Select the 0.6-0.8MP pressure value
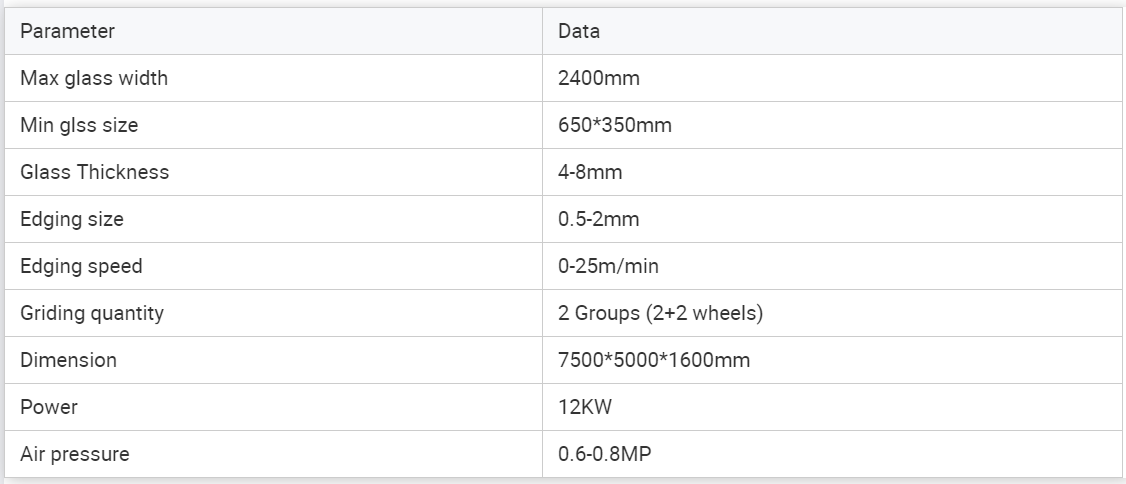The width and height of the screenshot is (1126, 484). point(605,455)
